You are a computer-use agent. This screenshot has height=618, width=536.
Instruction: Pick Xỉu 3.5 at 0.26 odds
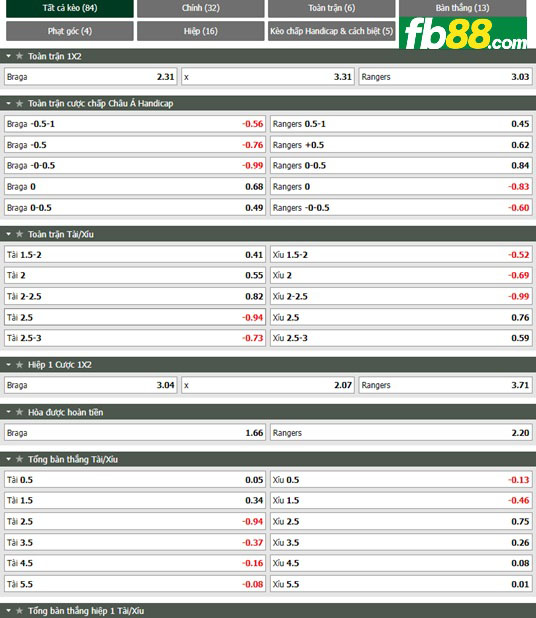[x=401, y=543]
